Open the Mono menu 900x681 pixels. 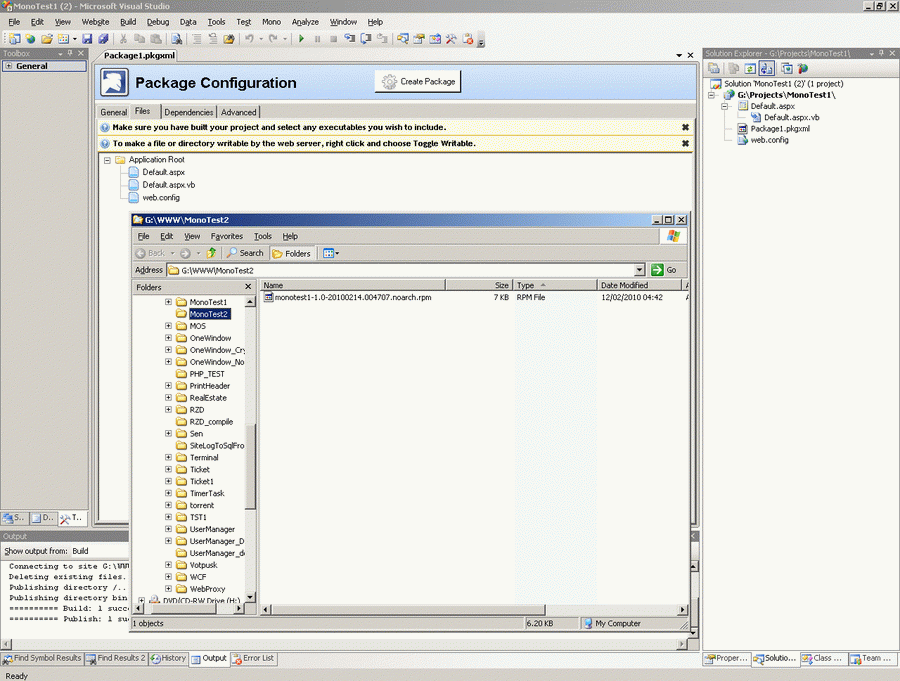(x=271, y=22)
